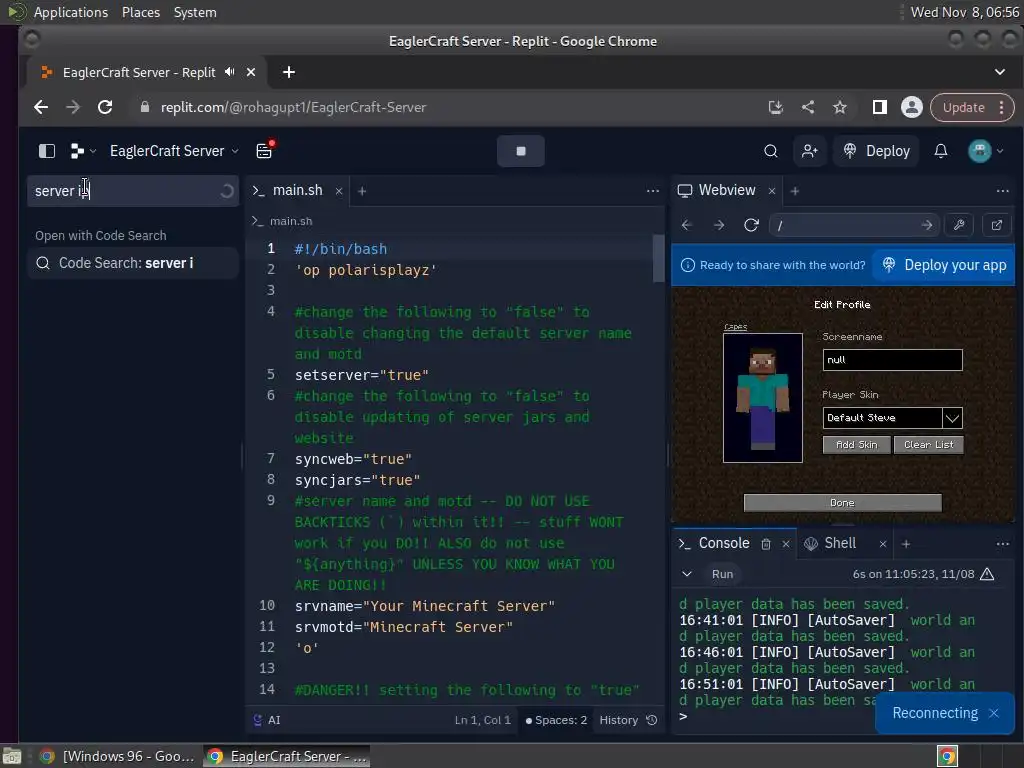Clear the console with trash icon
The height and width of the screenshot is (768, 1024).
tap(766, 544)
